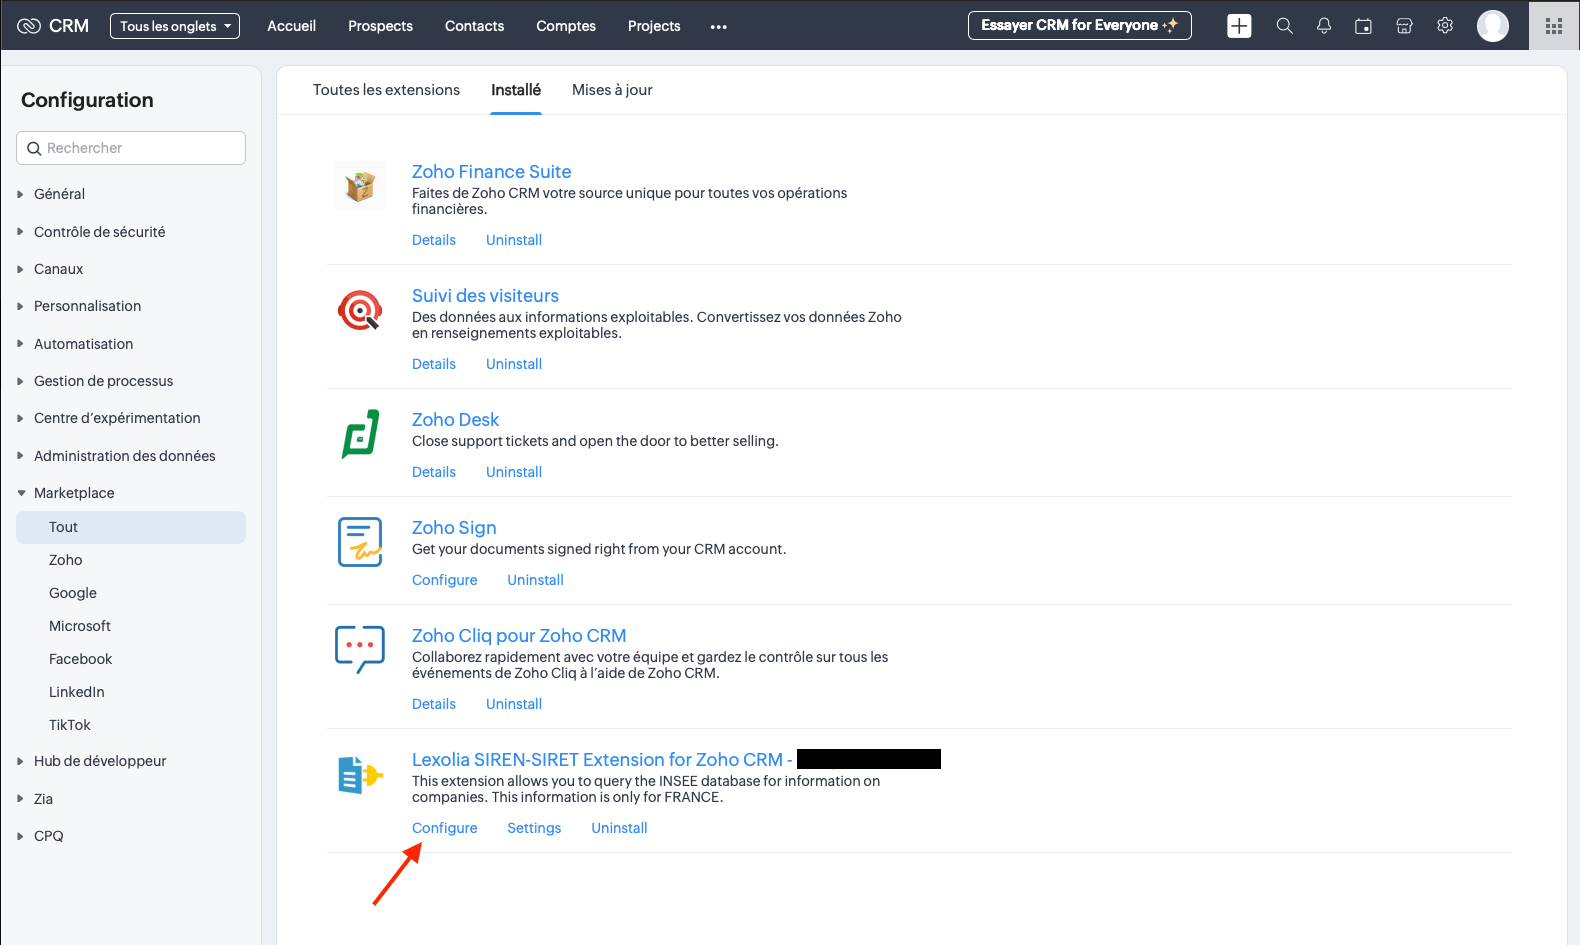Select LinkedIn under Marketplace
Viewport: 1580px width, 945px height.
click(77, 692)
